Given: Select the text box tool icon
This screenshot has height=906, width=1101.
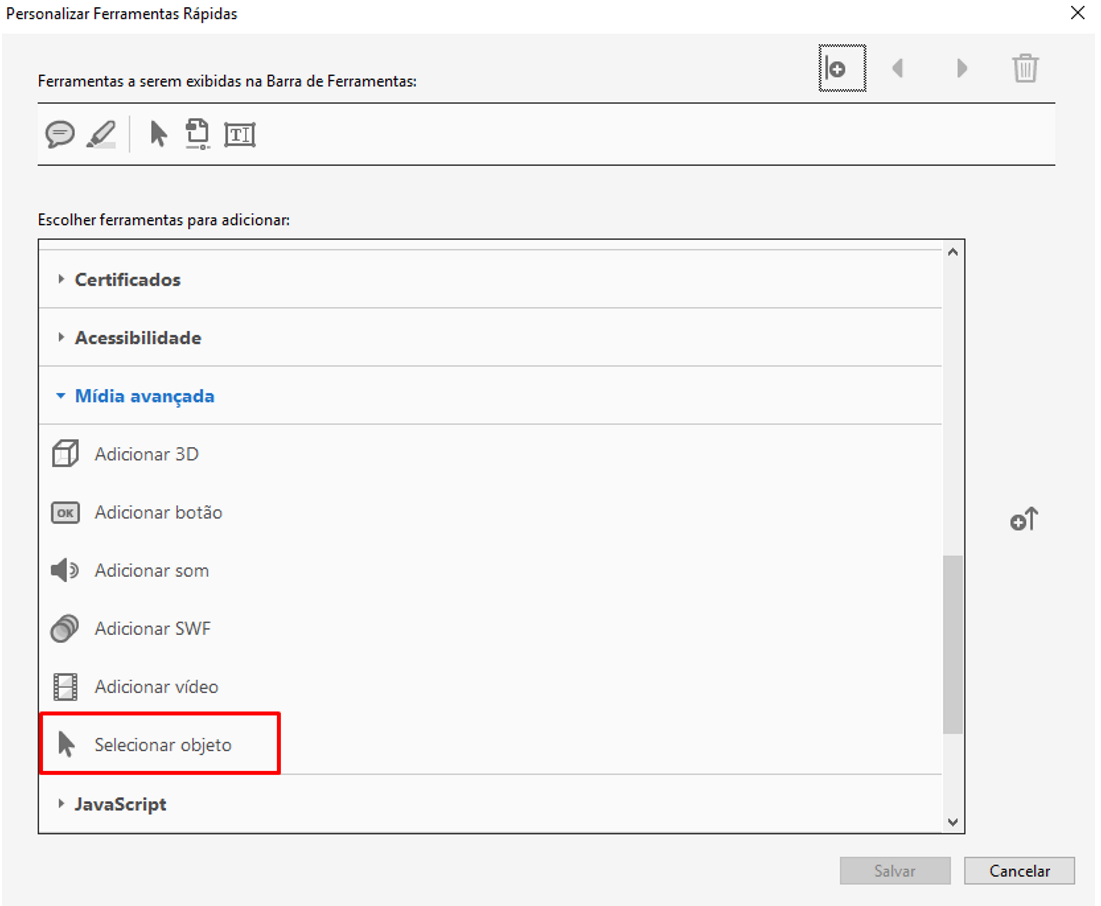Looking at the screenshot, I should [x=240, y=135].
